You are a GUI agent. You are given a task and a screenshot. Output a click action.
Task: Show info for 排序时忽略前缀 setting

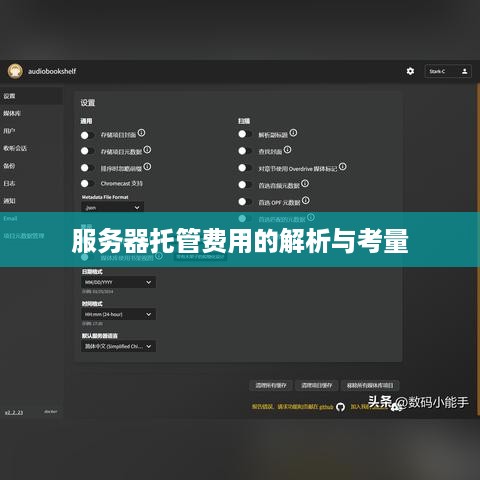click(x=147, y=166)
